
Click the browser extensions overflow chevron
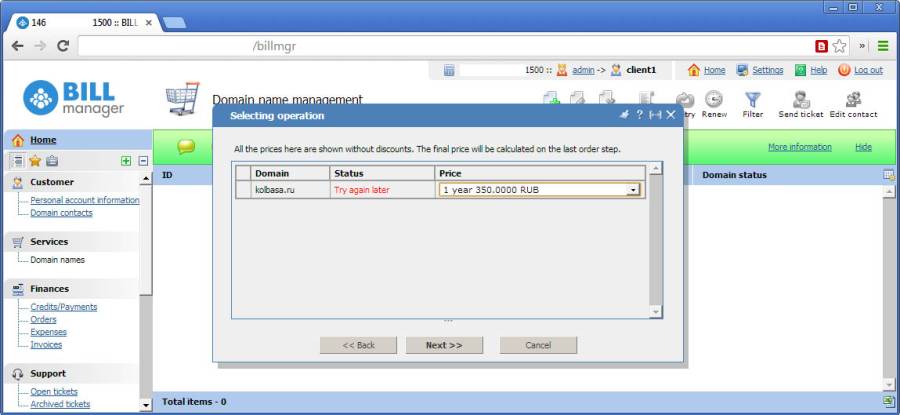[863, 46]
